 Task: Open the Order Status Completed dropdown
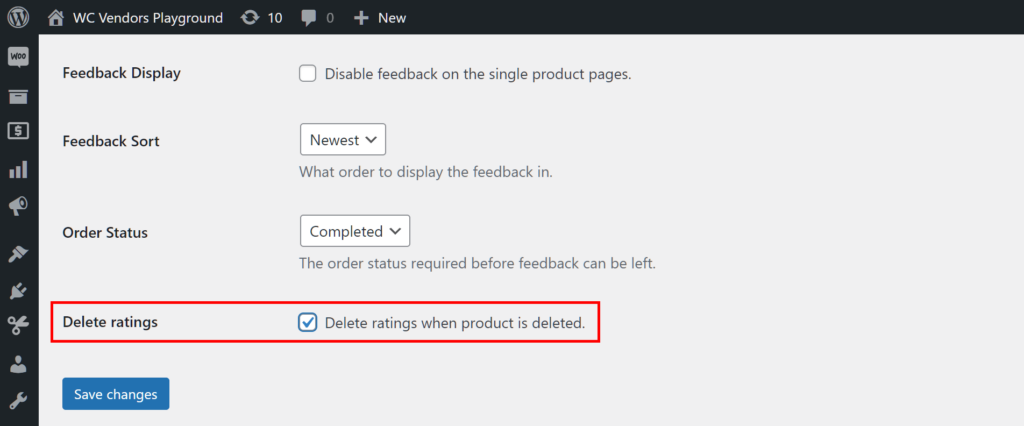tap(355, 231)
